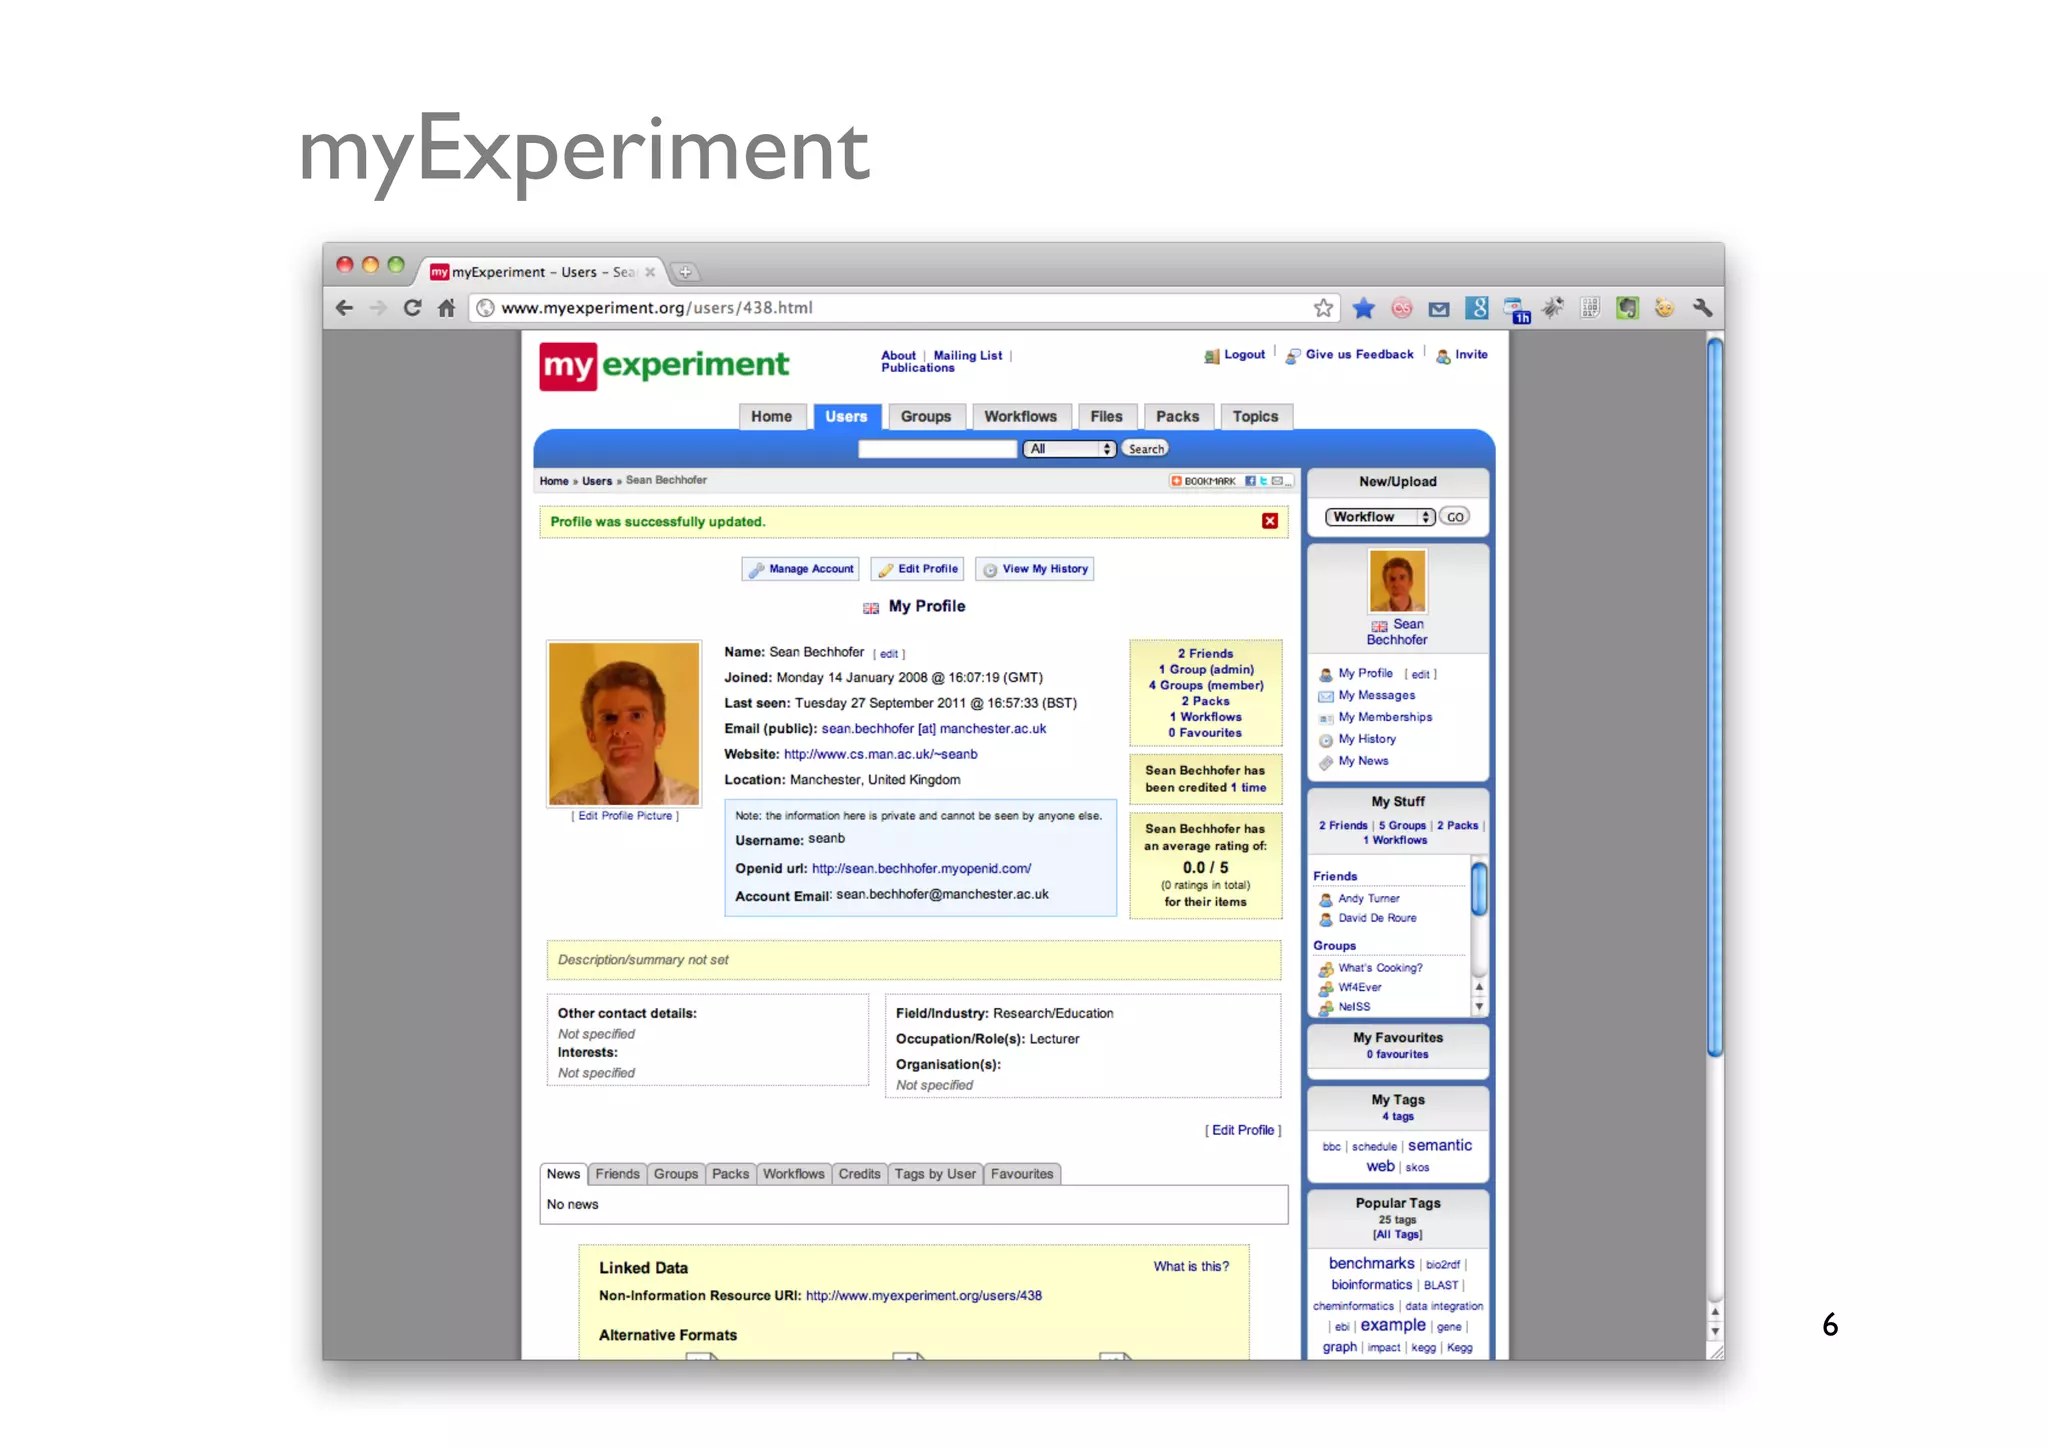Open the Non-Information Resource URI link

(923, 1296)
